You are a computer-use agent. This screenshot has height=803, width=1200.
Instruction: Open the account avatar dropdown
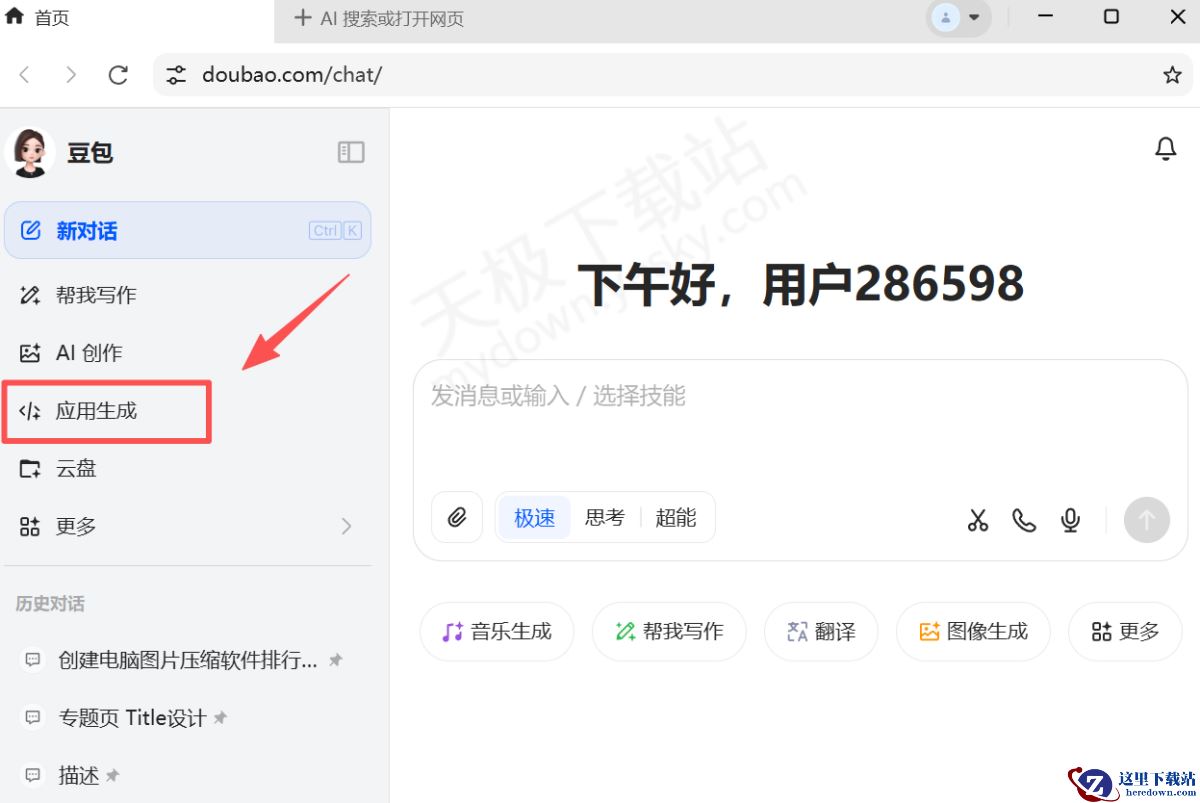pos(958,17)
